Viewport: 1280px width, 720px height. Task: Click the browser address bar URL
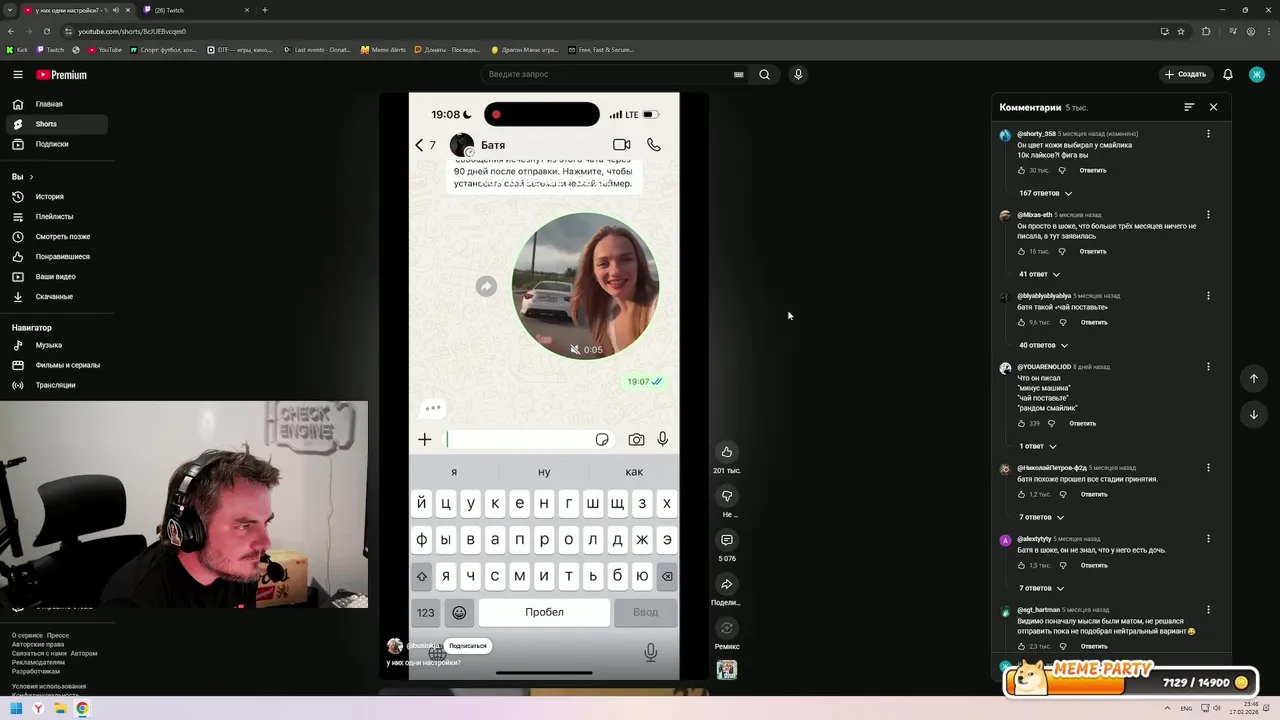tap(132, 31)
